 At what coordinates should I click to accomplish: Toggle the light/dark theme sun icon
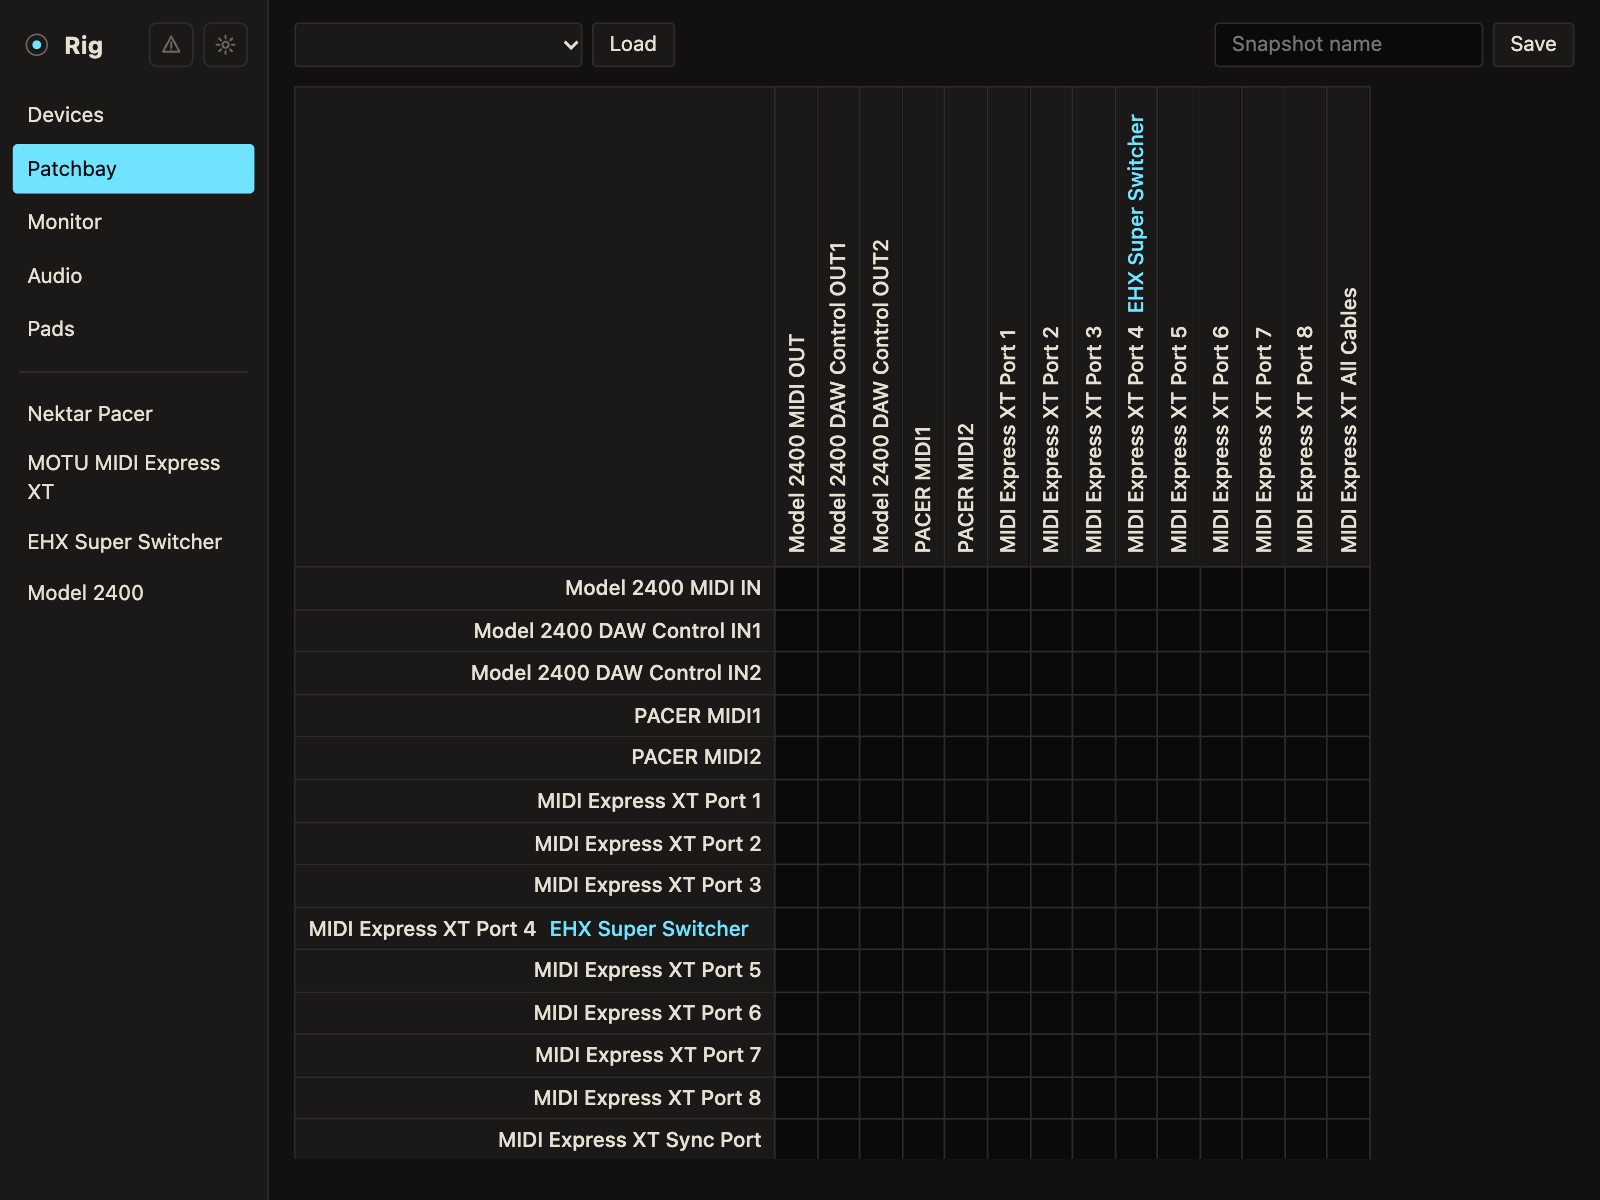coord(225,45)
